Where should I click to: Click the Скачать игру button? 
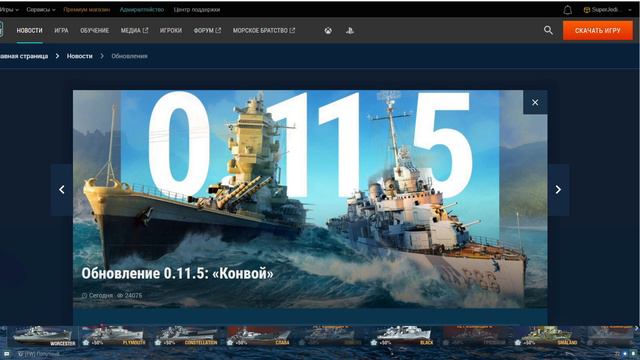[598, 31]
